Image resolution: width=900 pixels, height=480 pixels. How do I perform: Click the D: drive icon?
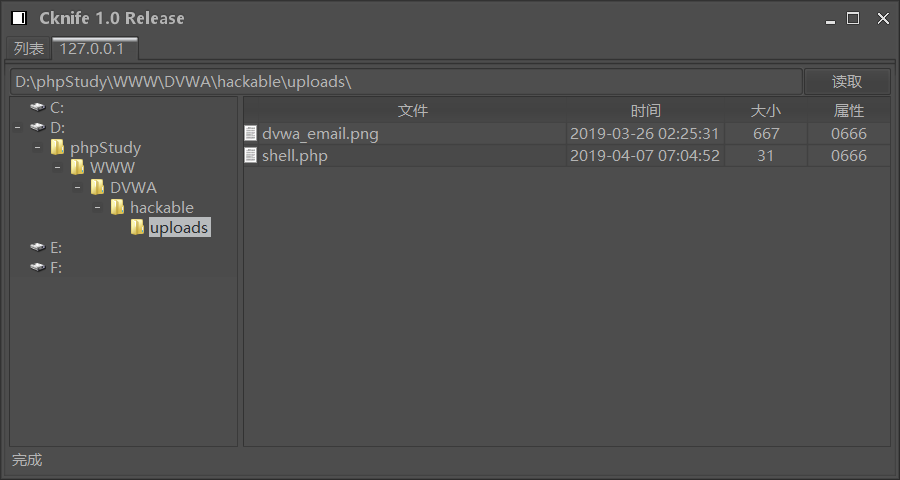coord(37,127)
